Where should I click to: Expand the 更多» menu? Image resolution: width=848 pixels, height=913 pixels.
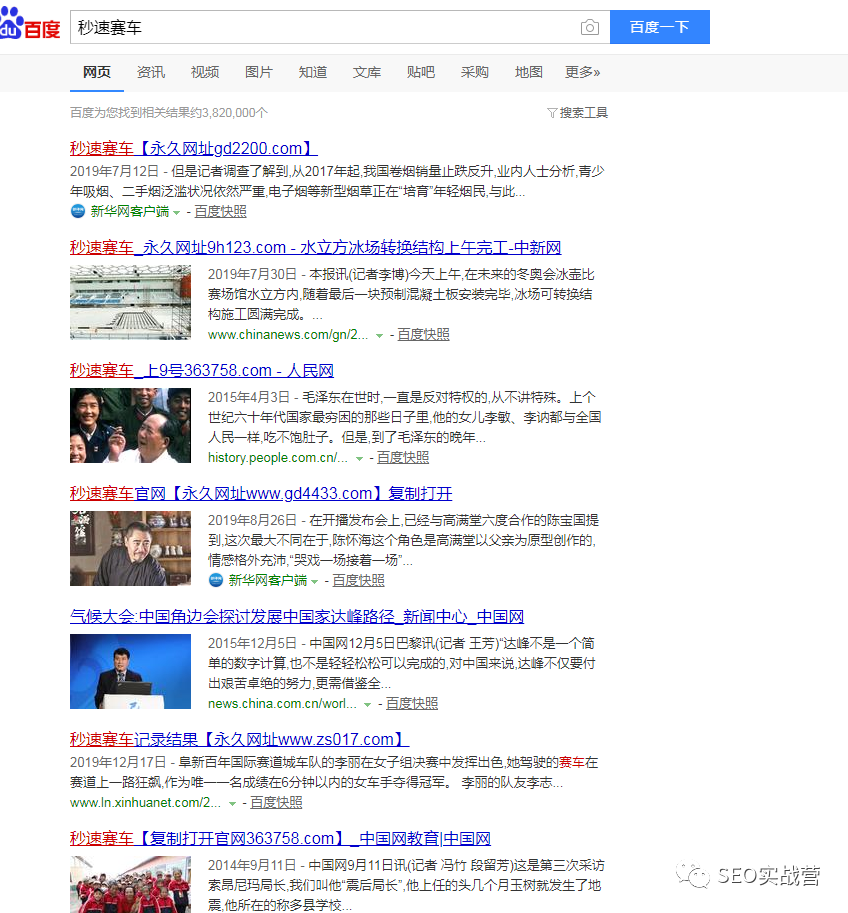coord(582,72)
